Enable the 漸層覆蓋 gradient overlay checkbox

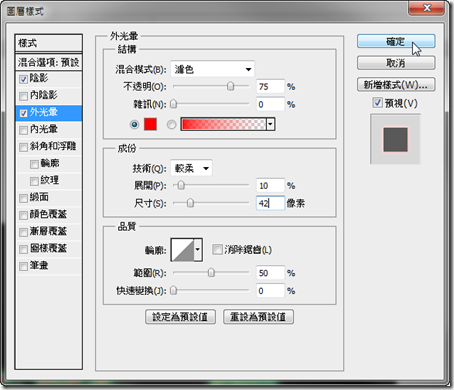(23, 232)
